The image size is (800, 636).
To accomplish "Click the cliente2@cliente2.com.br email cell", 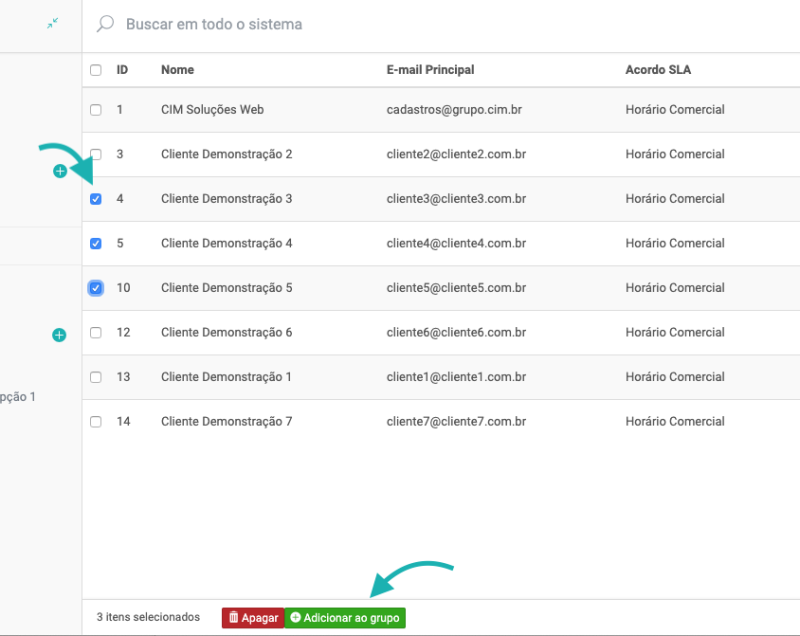I will [x=456, y=155].
